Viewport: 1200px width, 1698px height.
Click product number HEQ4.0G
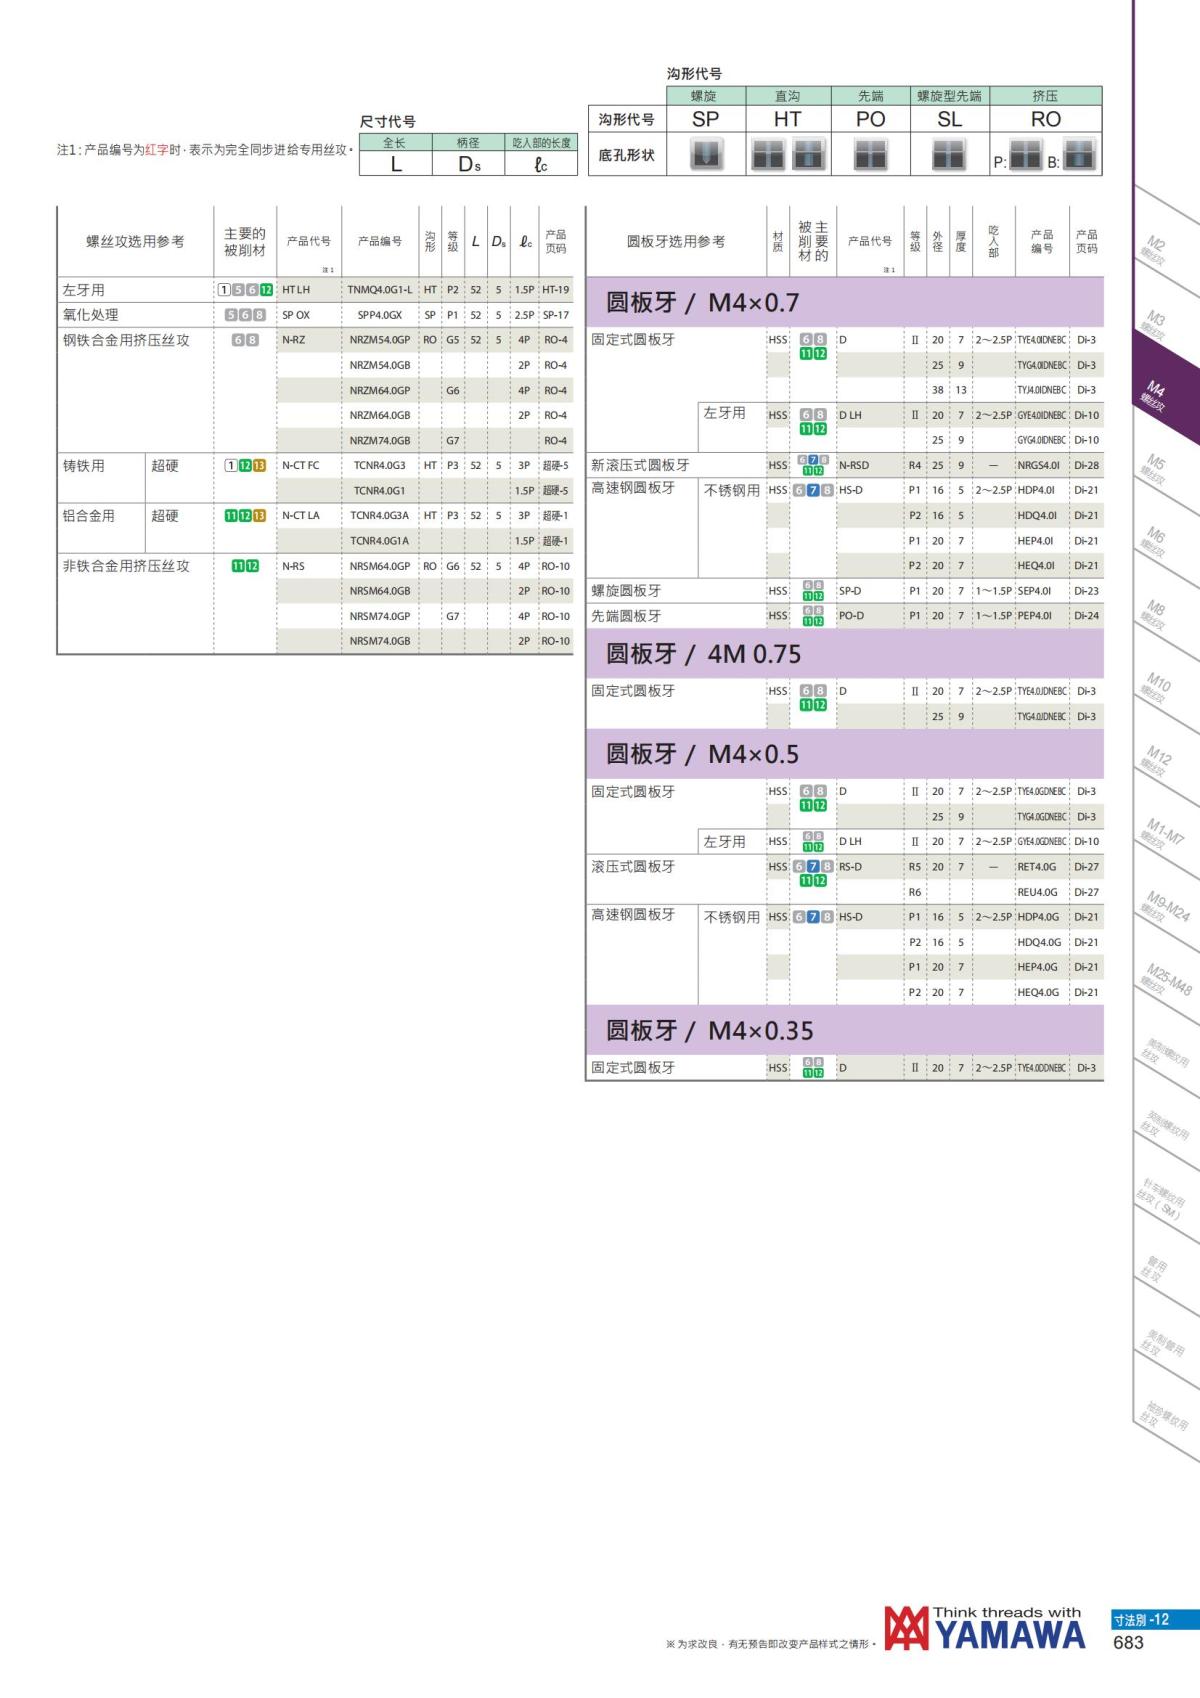click(1038, 992)
